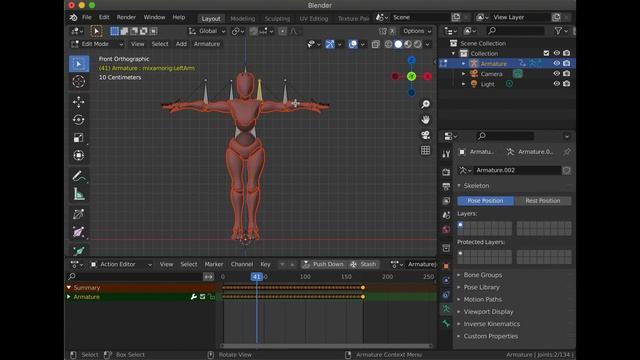Hide the Armature in viewport
This screenshot has width=640, height=360.
pos(556,63)
